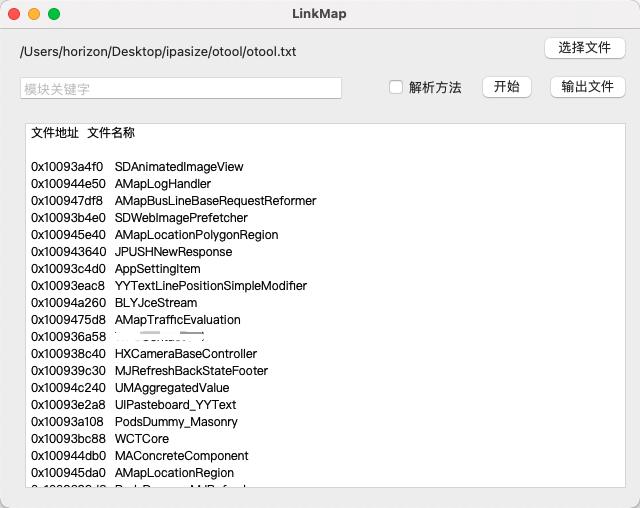640x508 pixels.
Task: Click address 0x10093bc88
Action: tap(69, 439)
